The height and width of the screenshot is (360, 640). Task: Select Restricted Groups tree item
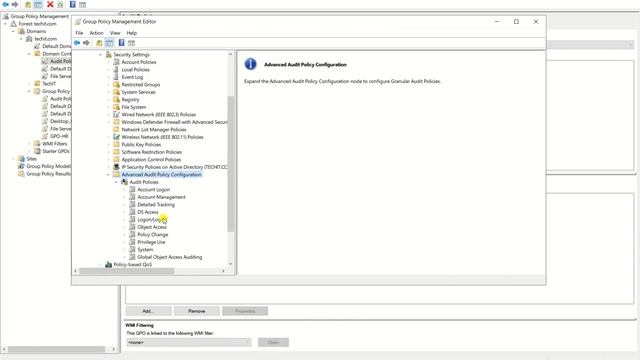point(140,84)
